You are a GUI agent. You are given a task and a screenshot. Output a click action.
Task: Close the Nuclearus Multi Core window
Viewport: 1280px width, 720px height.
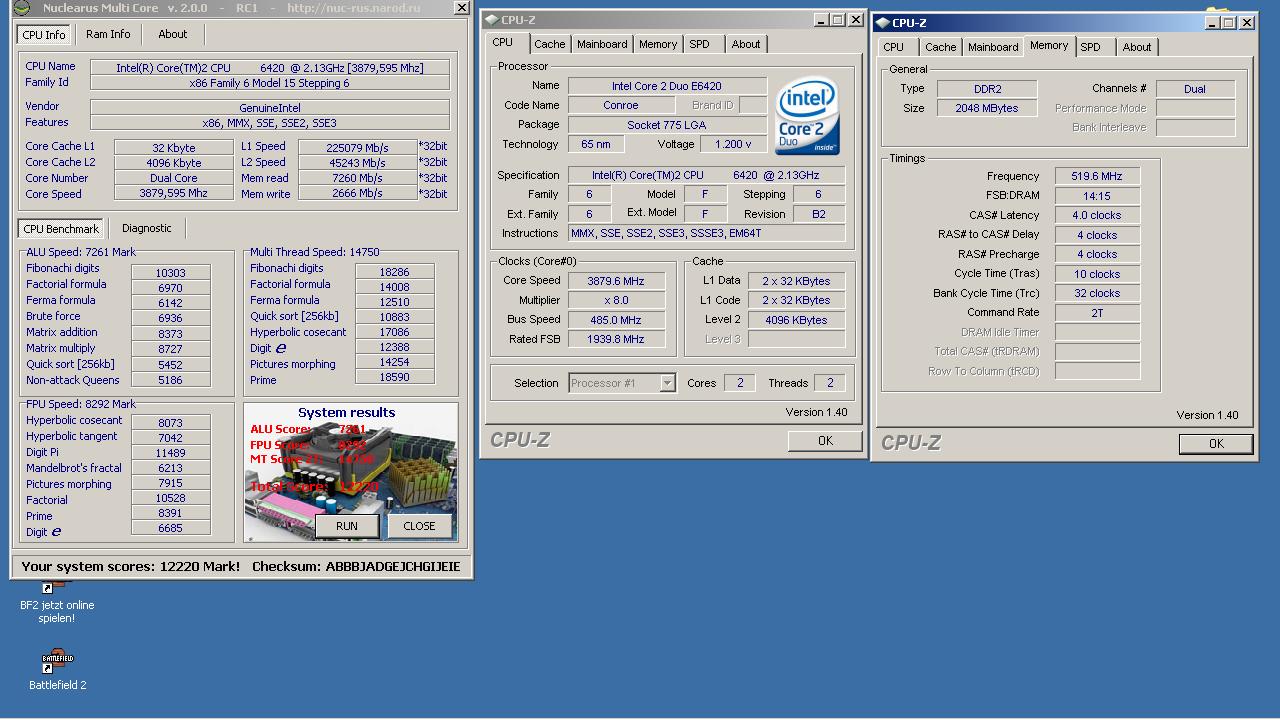pos(461,8)
